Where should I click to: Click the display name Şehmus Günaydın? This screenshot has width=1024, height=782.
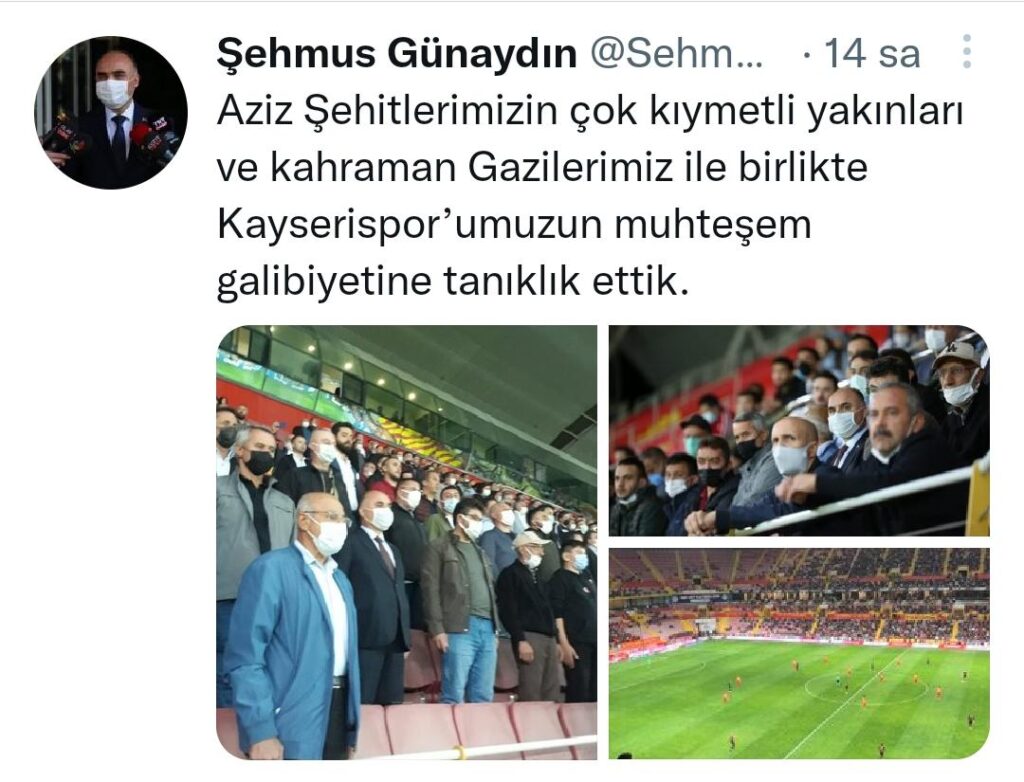(397, 53)
